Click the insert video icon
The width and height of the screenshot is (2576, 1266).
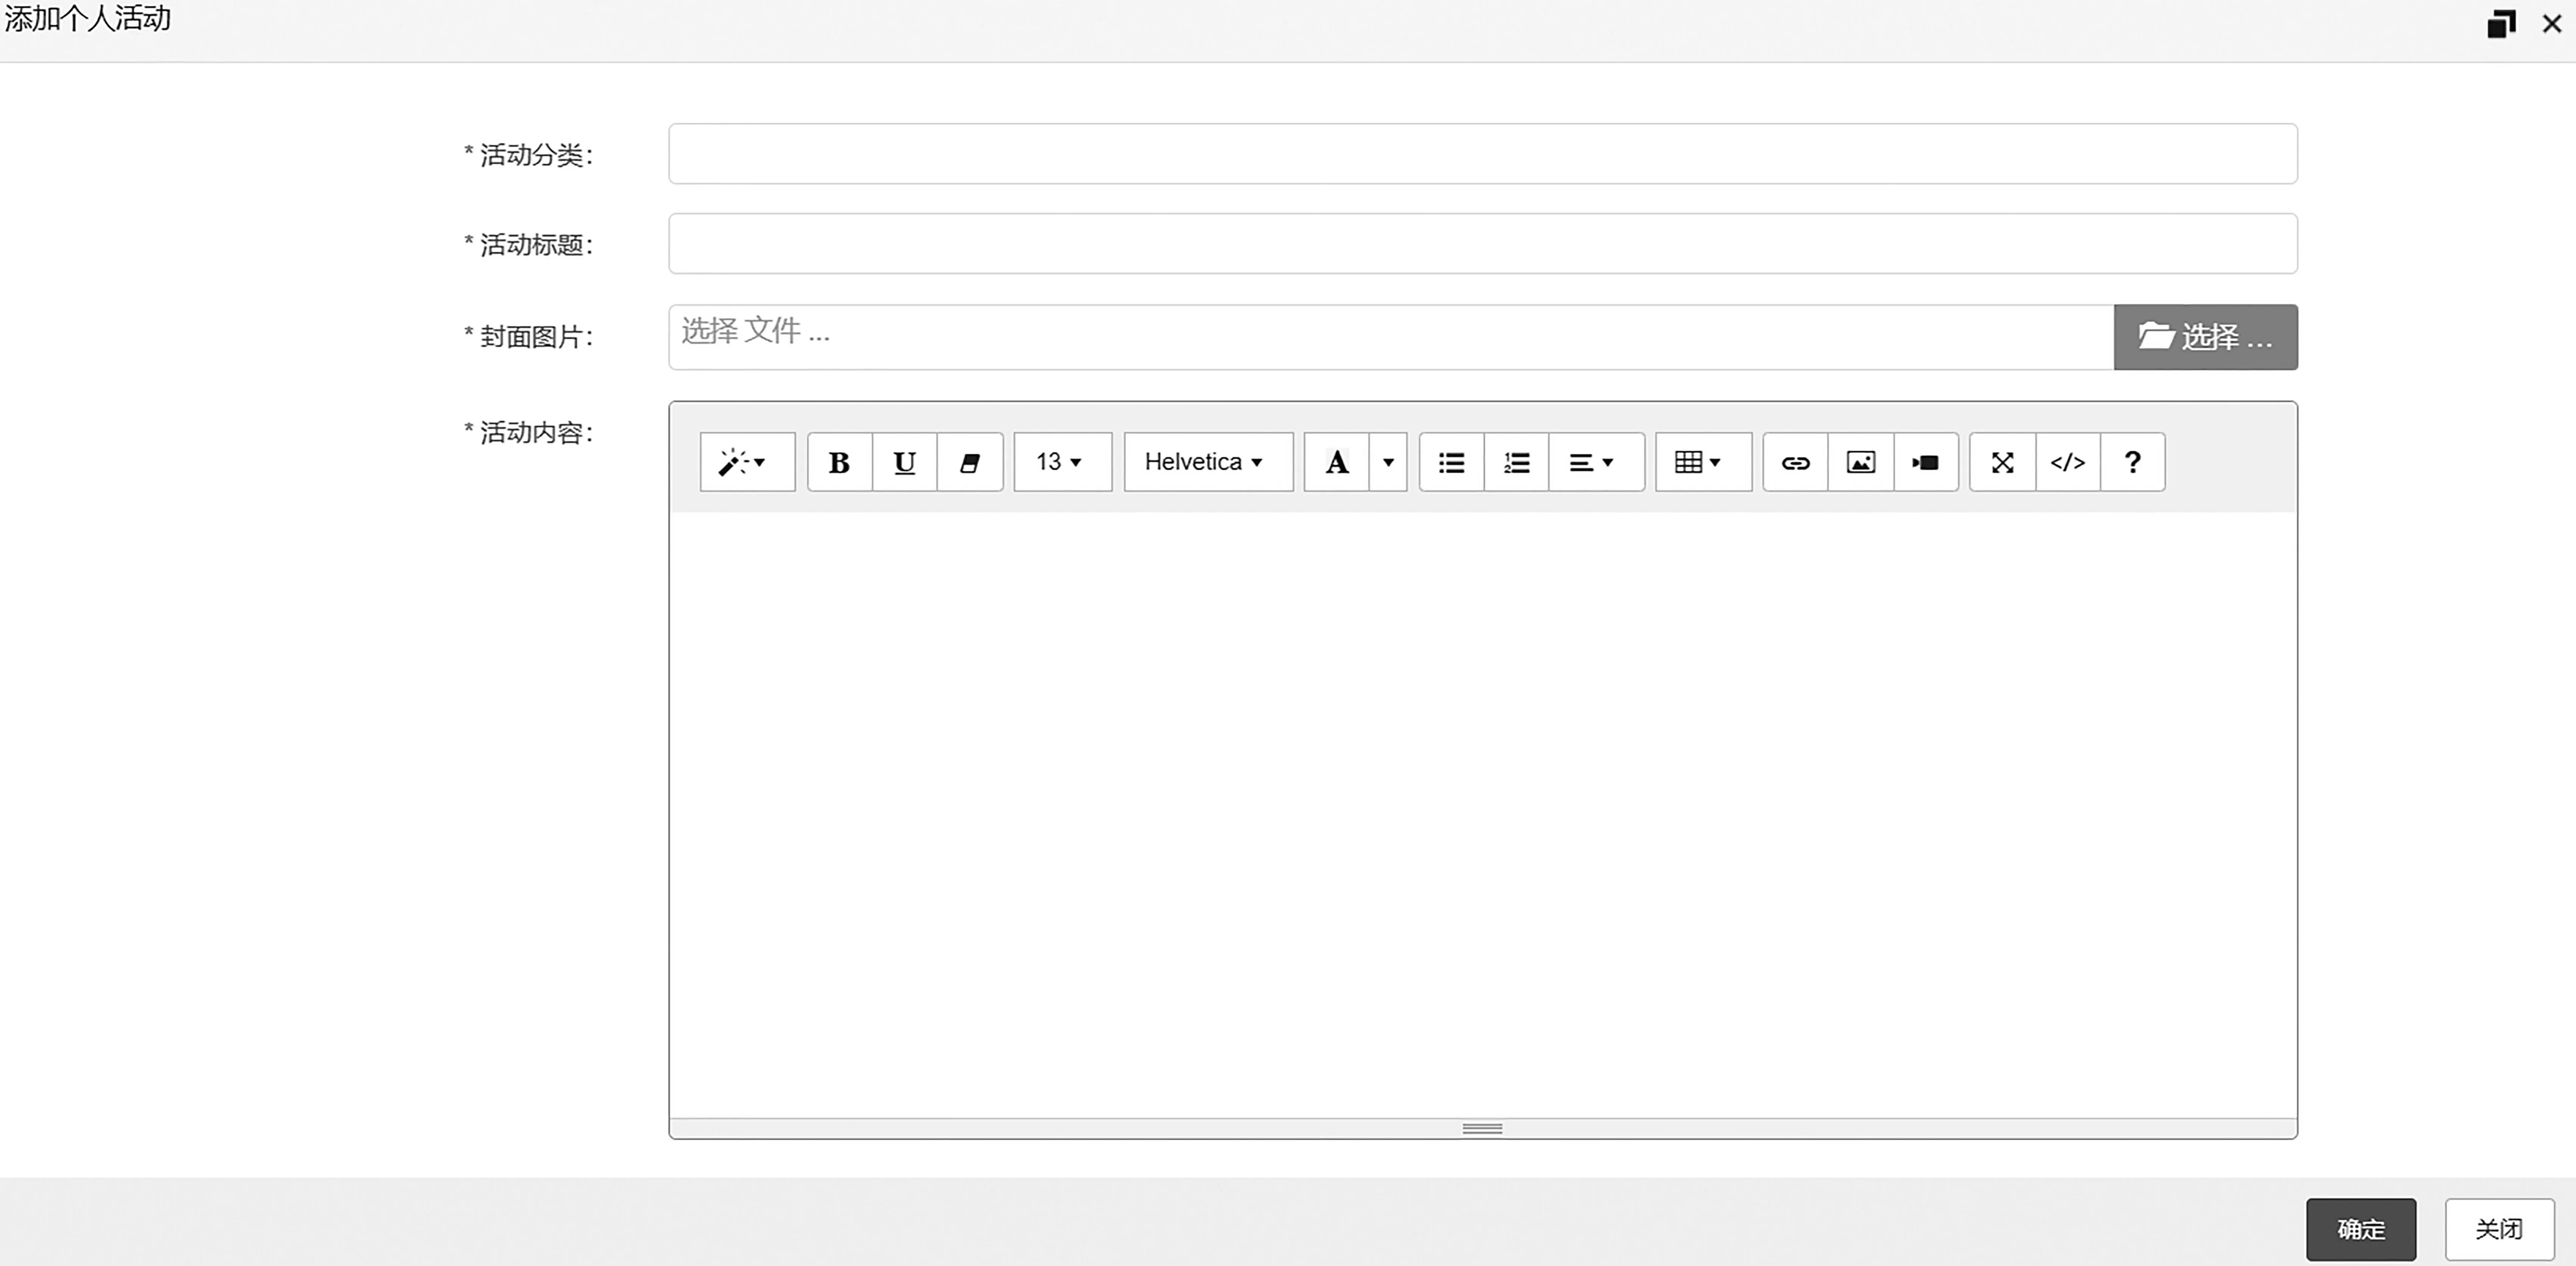(x=1925, y=462)
